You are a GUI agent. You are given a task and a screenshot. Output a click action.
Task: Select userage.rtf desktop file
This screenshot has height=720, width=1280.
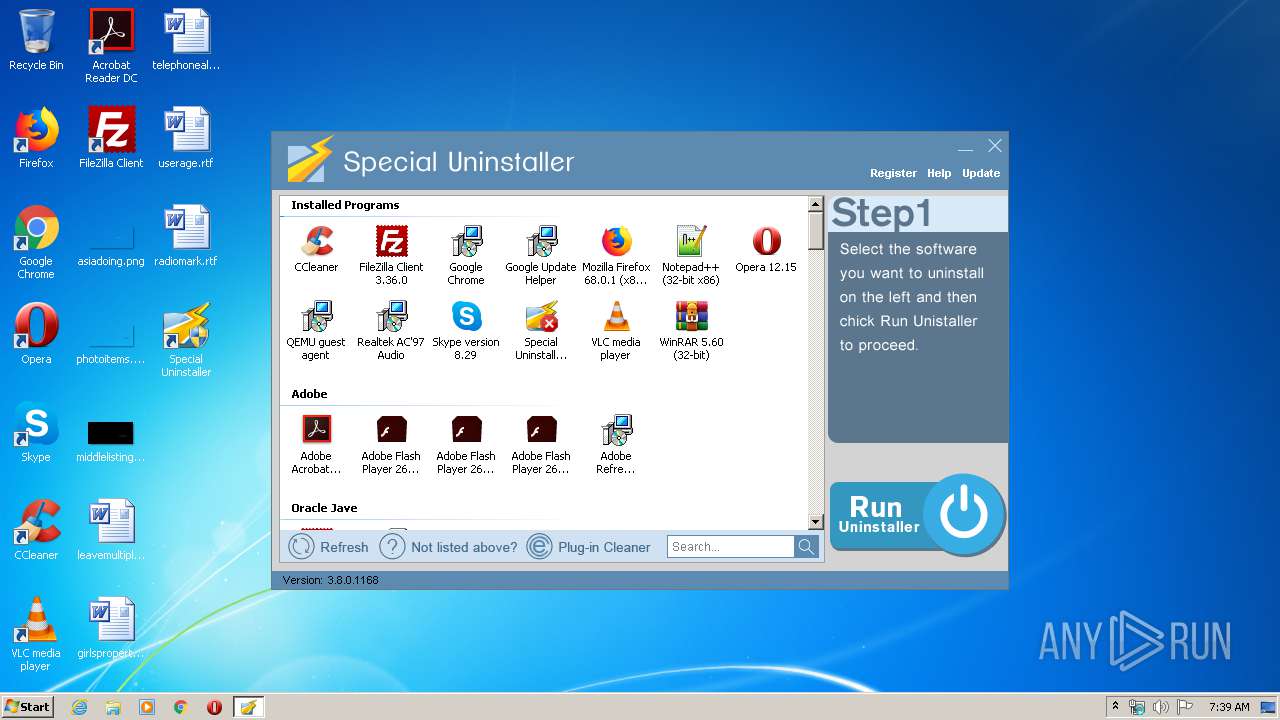(x=186, y=138)
